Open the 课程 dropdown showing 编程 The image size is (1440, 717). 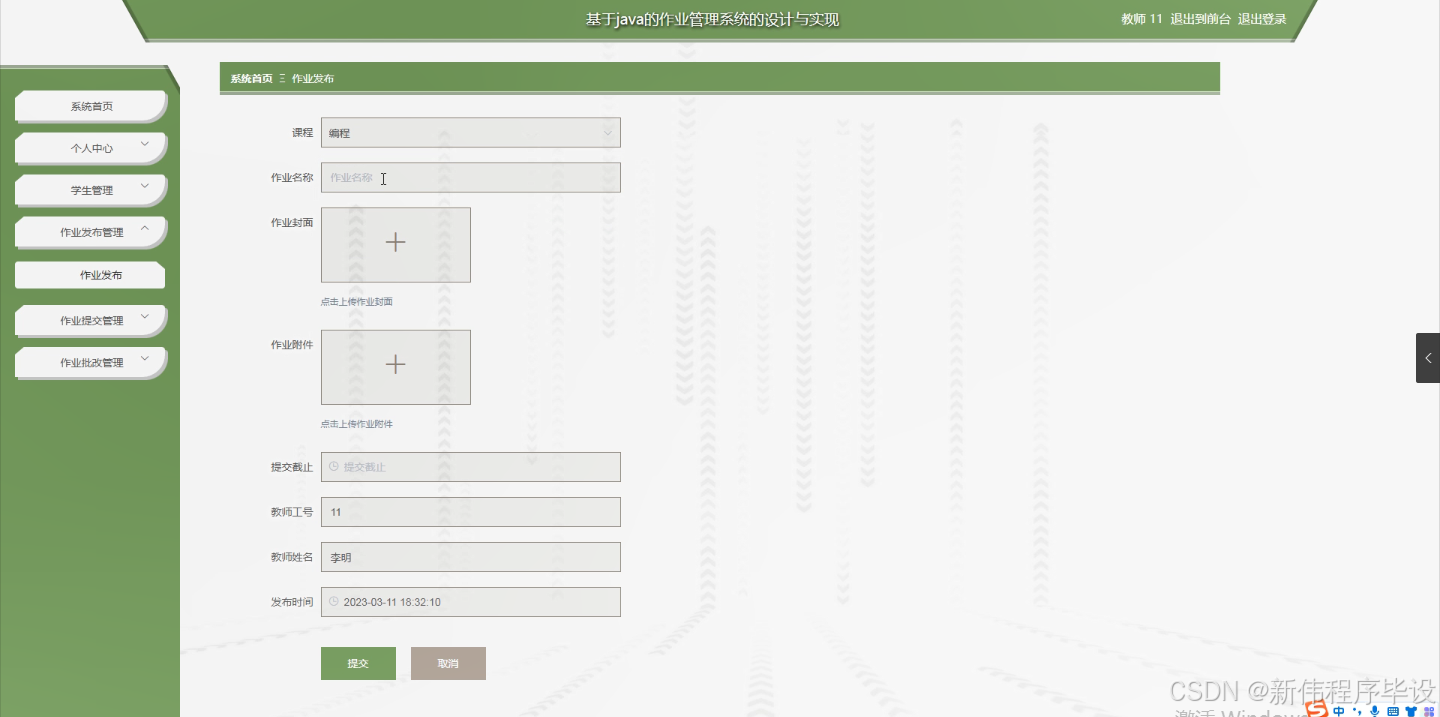[x=470, y=133]
